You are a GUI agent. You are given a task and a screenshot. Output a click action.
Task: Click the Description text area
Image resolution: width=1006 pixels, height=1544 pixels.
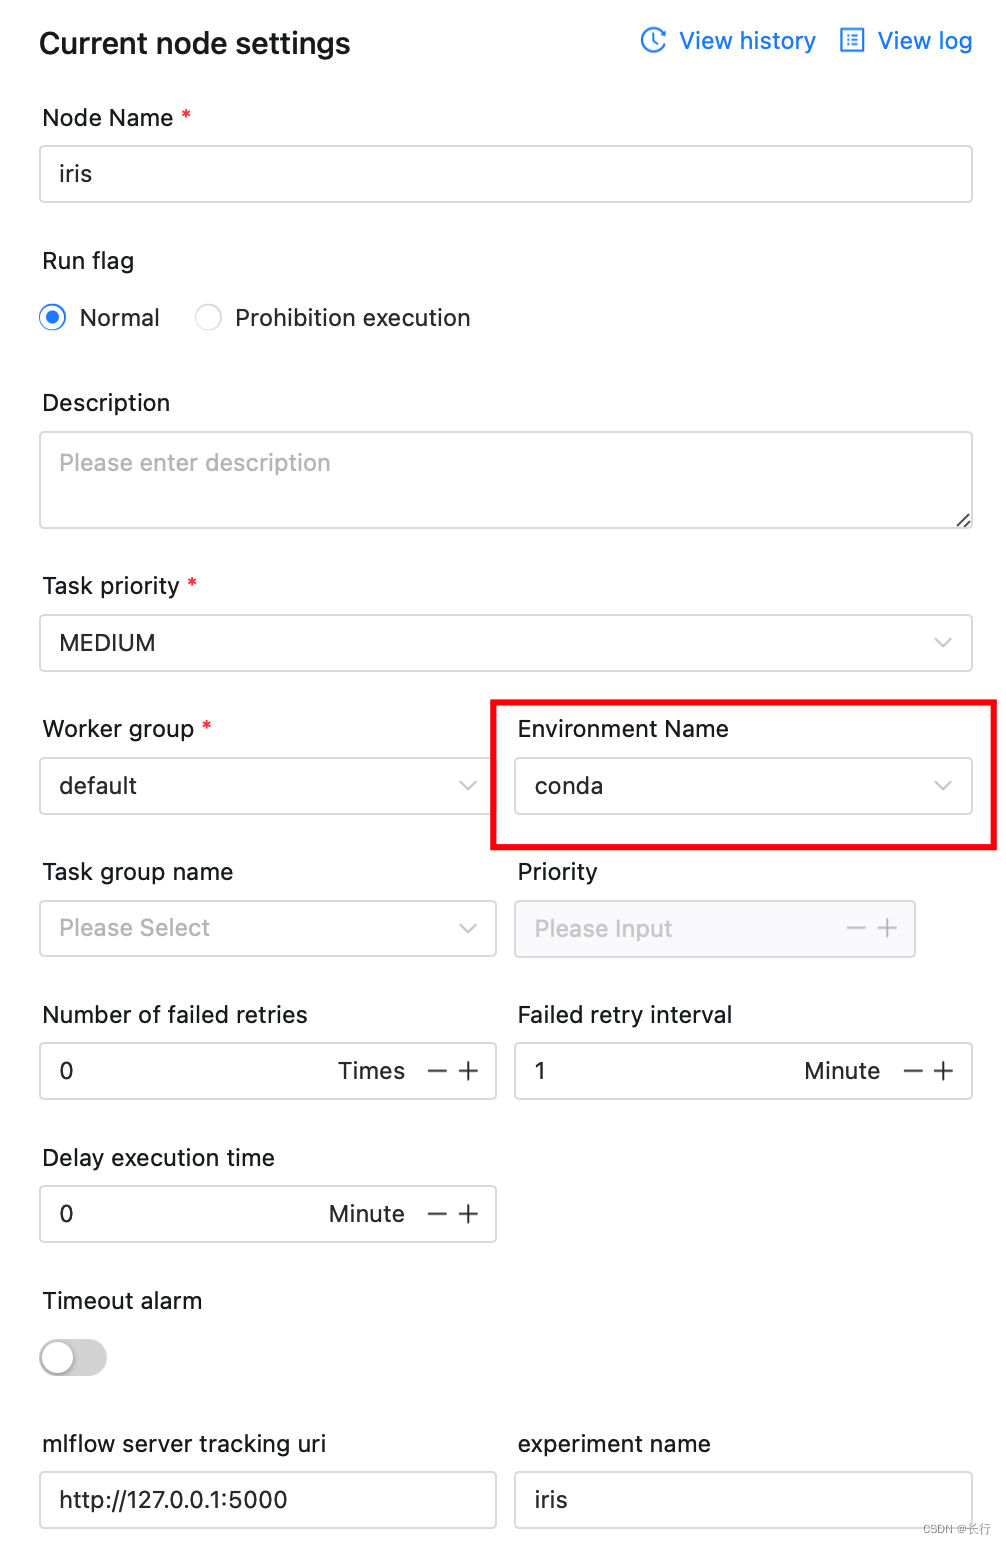point(506,480)
